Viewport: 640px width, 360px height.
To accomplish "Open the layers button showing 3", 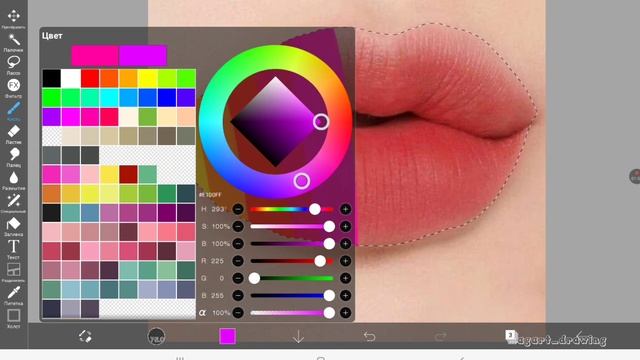I will coord(511,336).
